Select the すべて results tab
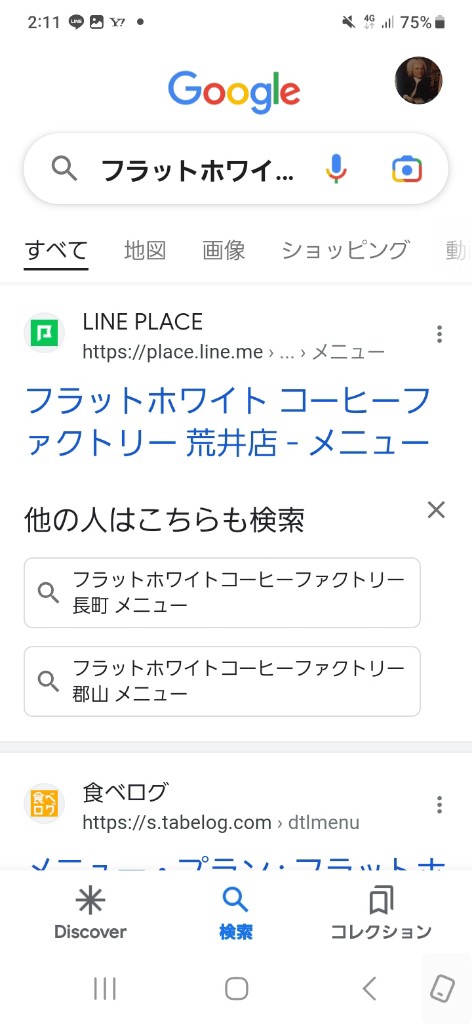This screenshot has width=472, height=1024. click(56, 250)
